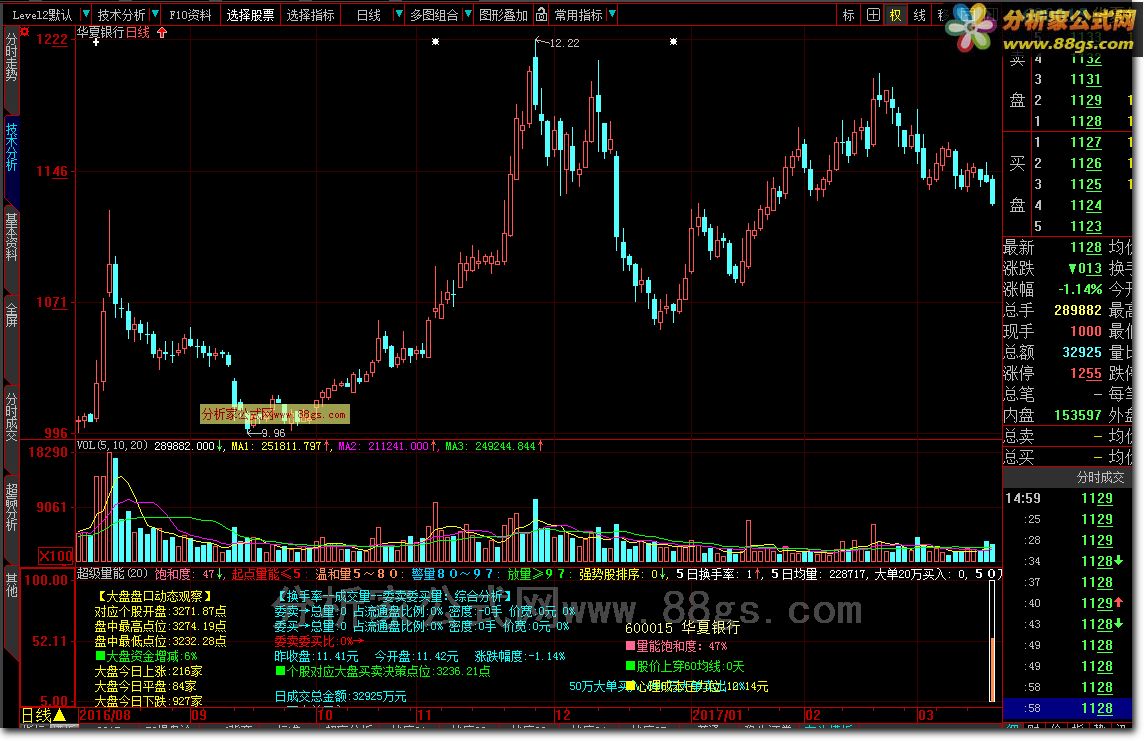Switch to the 全屏 sidebar tab
The width and height of the screenshot is (1145, 741).
11,314
